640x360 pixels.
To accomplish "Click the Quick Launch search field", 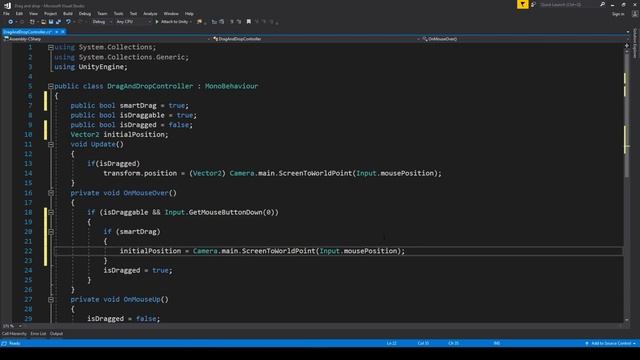I will pos(569,4).
